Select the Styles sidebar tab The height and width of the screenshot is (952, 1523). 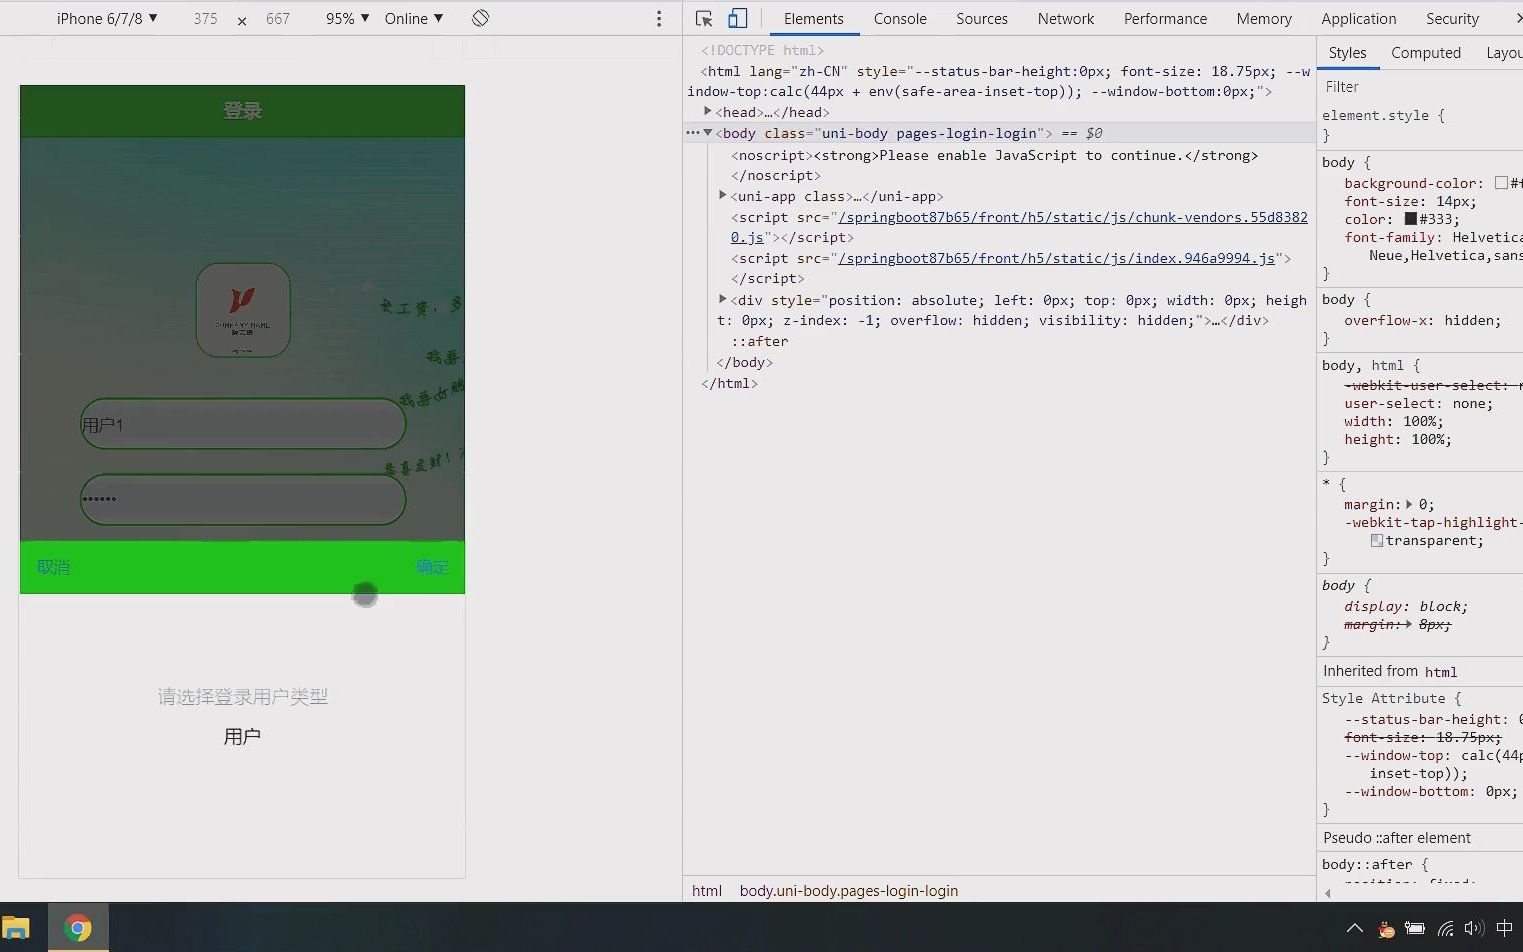coord(1347,53)
